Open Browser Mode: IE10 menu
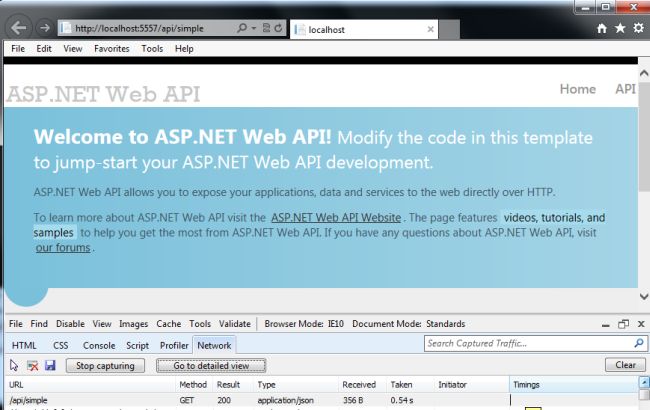 (304, 324)
